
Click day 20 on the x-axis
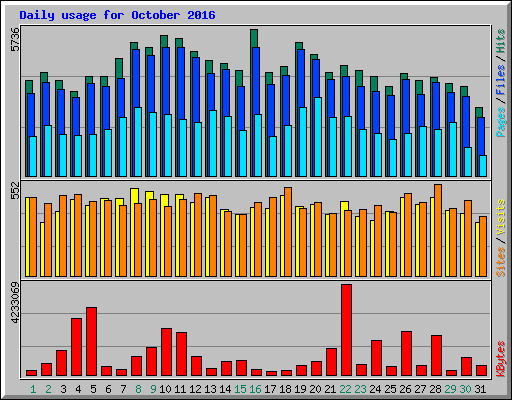point(315,389)
